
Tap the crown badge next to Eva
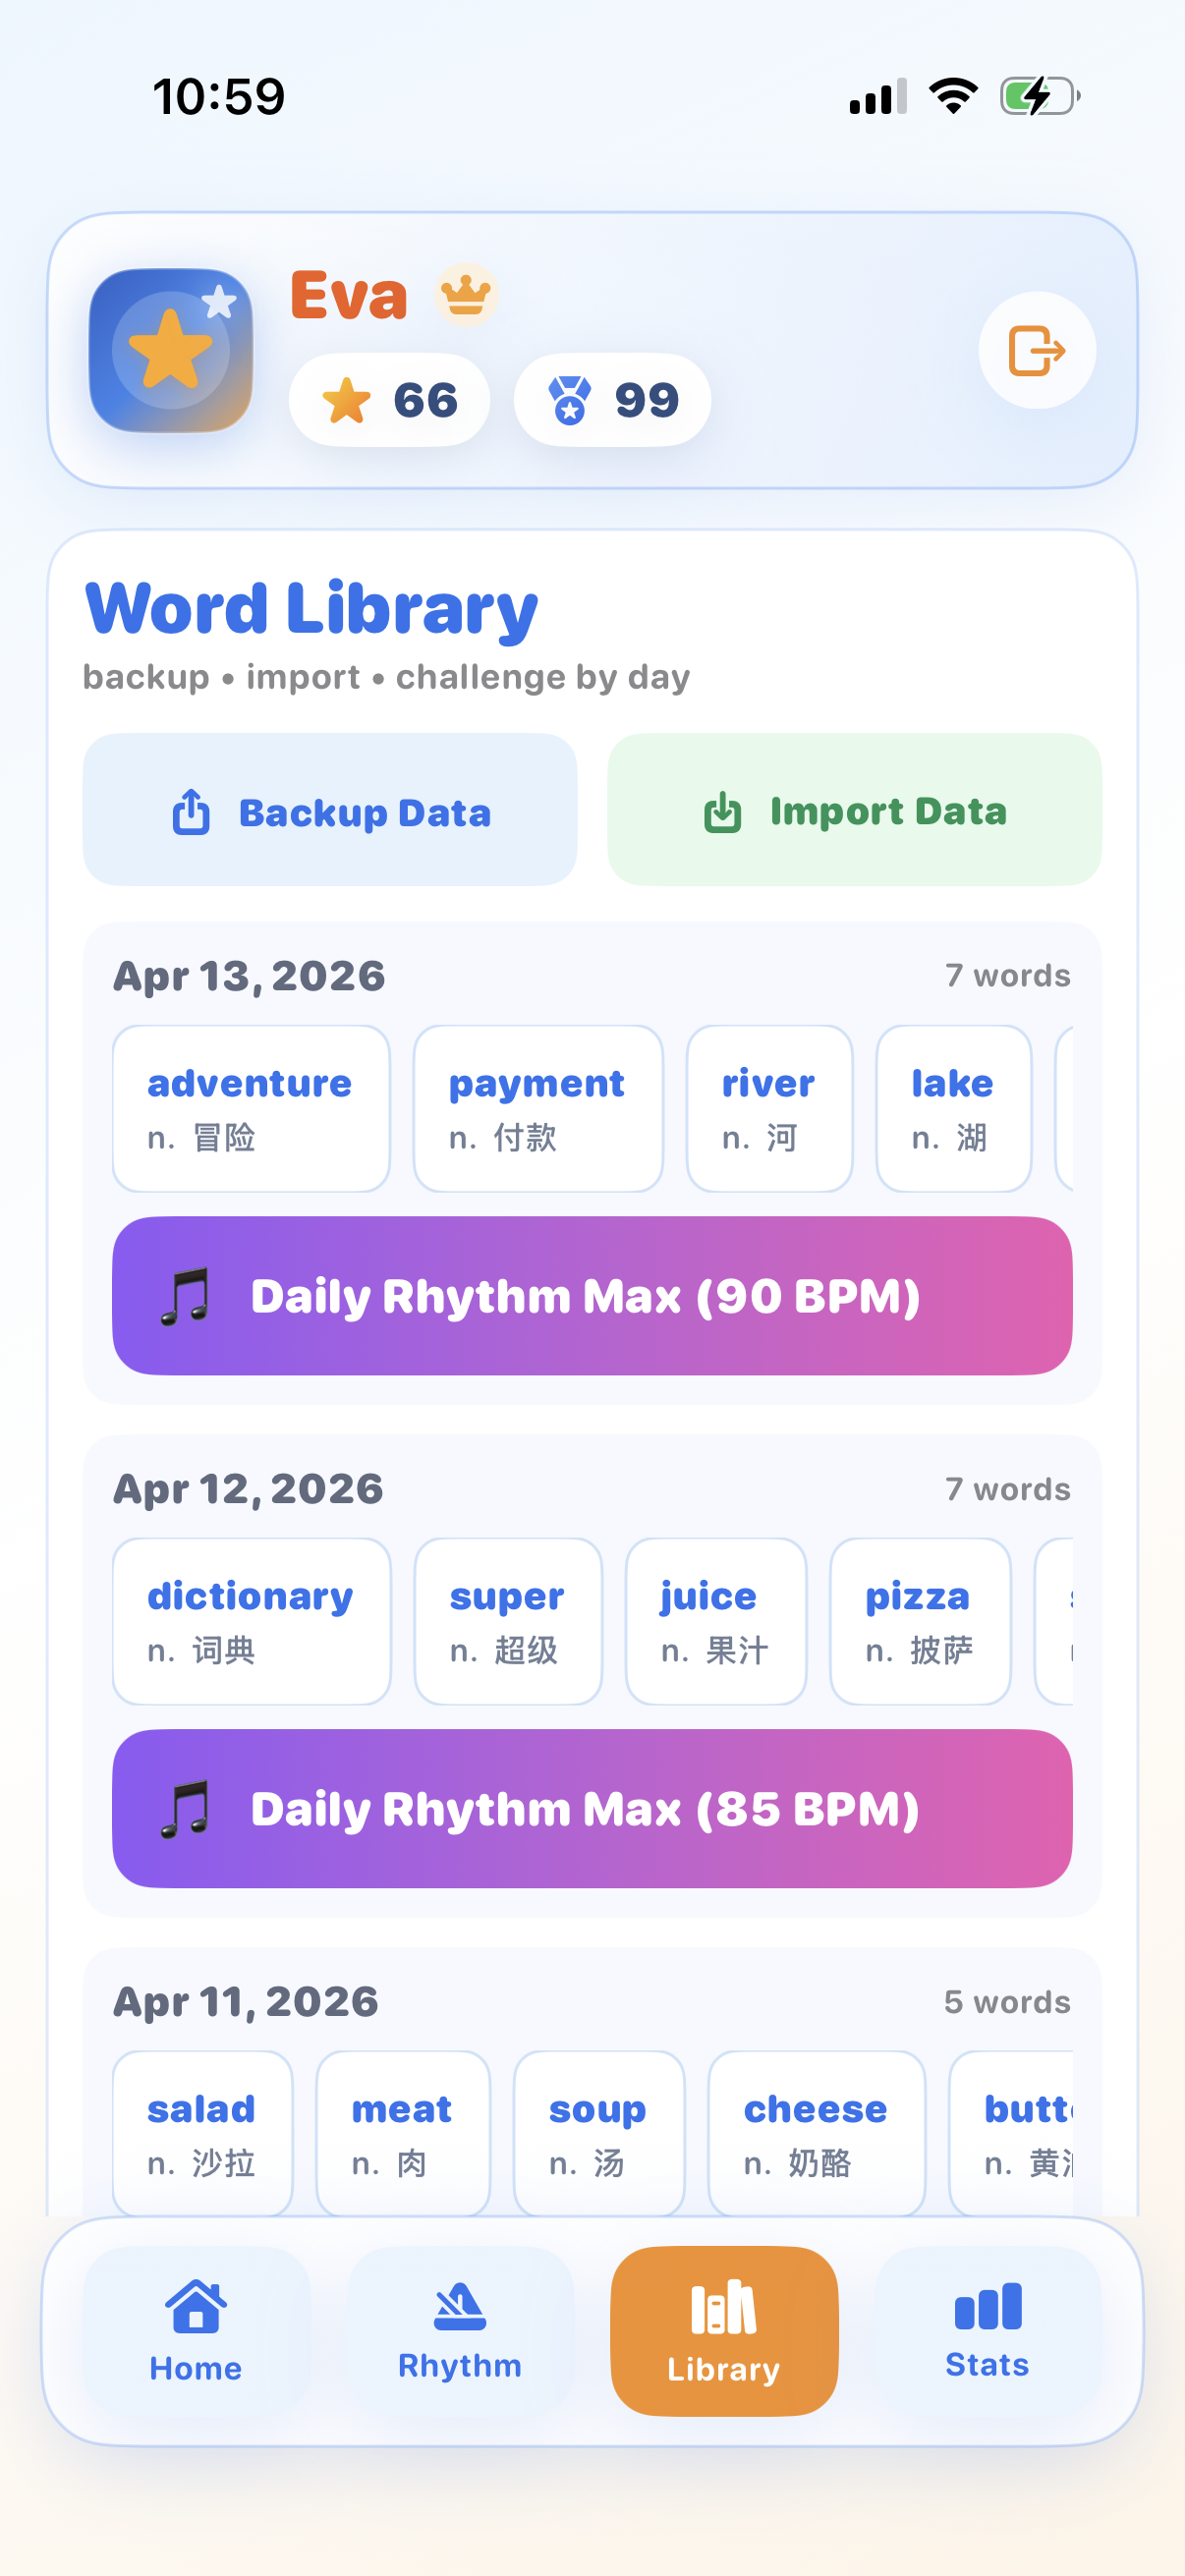pos(466,295)
